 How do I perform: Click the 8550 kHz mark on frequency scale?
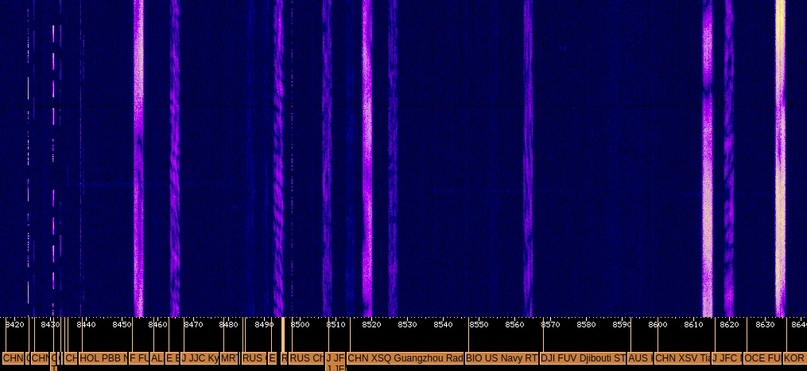click(x=478, y=325)
